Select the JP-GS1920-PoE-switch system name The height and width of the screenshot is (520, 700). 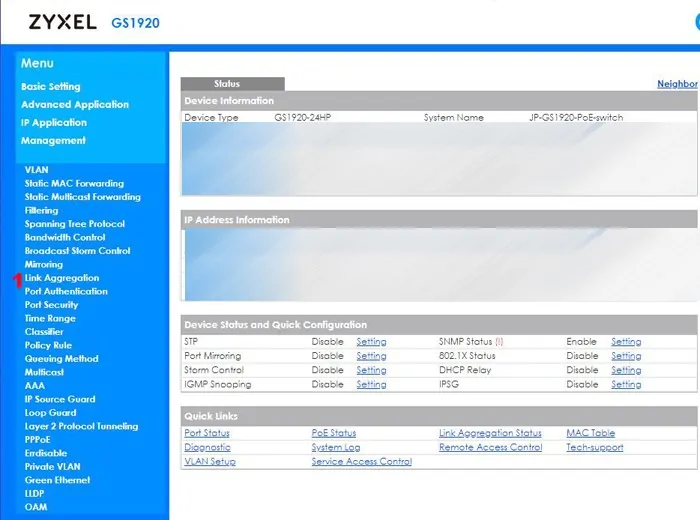coord(576,117)
